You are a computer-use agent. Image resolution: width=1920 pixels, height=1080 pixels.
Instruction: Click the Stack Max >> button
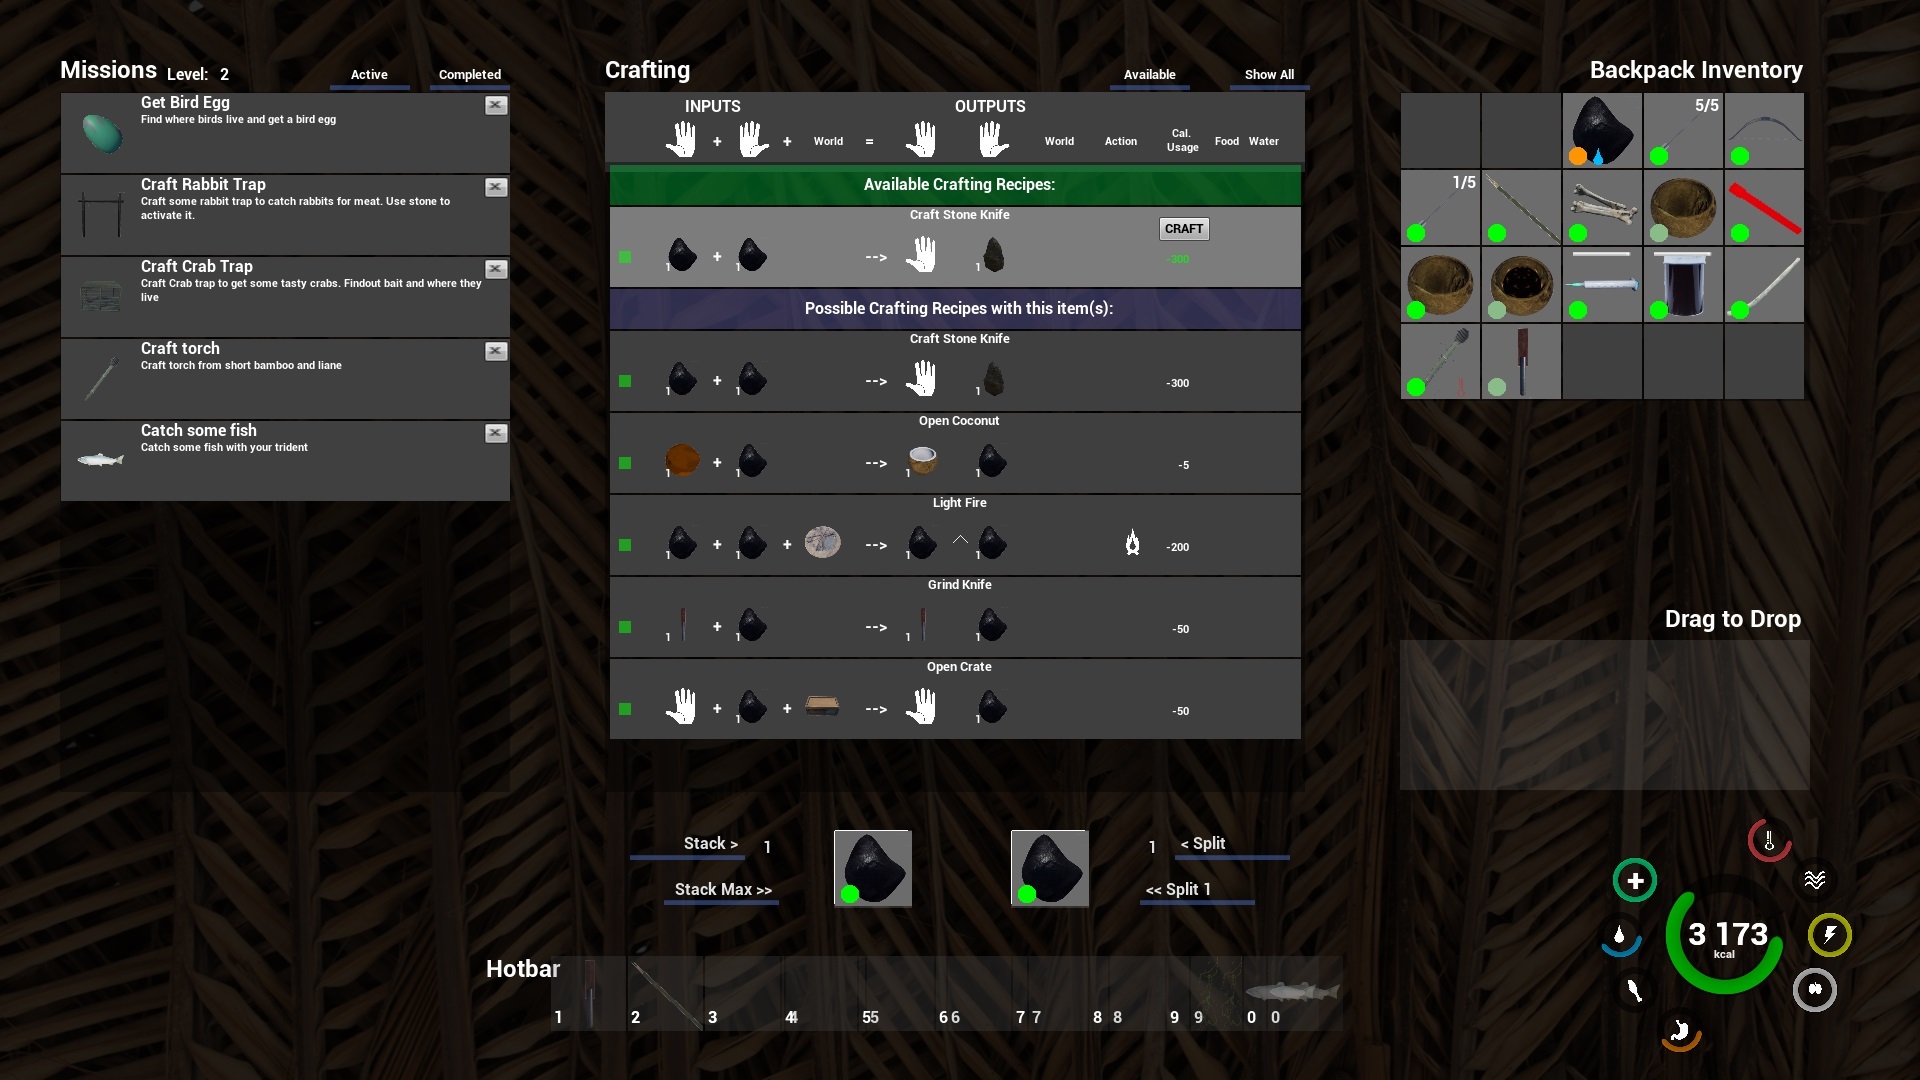click(x=722, y=889)
